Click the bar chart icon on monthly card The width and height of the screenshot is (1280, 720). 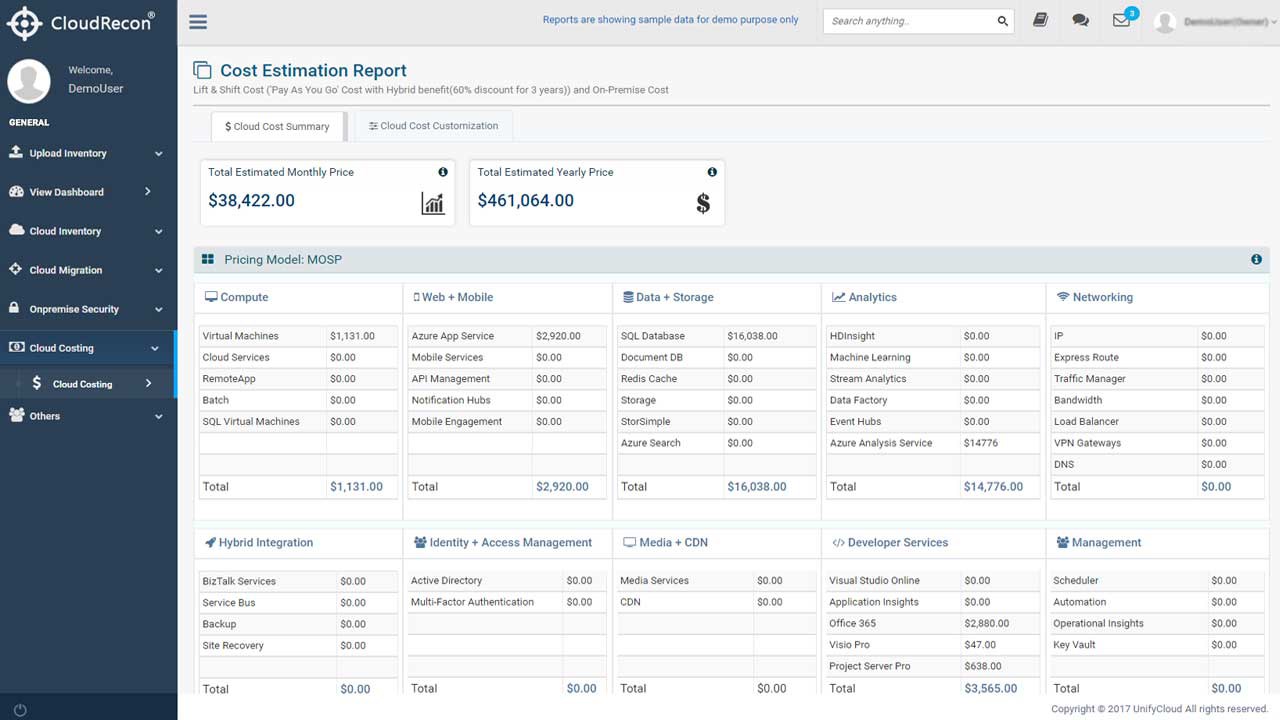(433, 203)
